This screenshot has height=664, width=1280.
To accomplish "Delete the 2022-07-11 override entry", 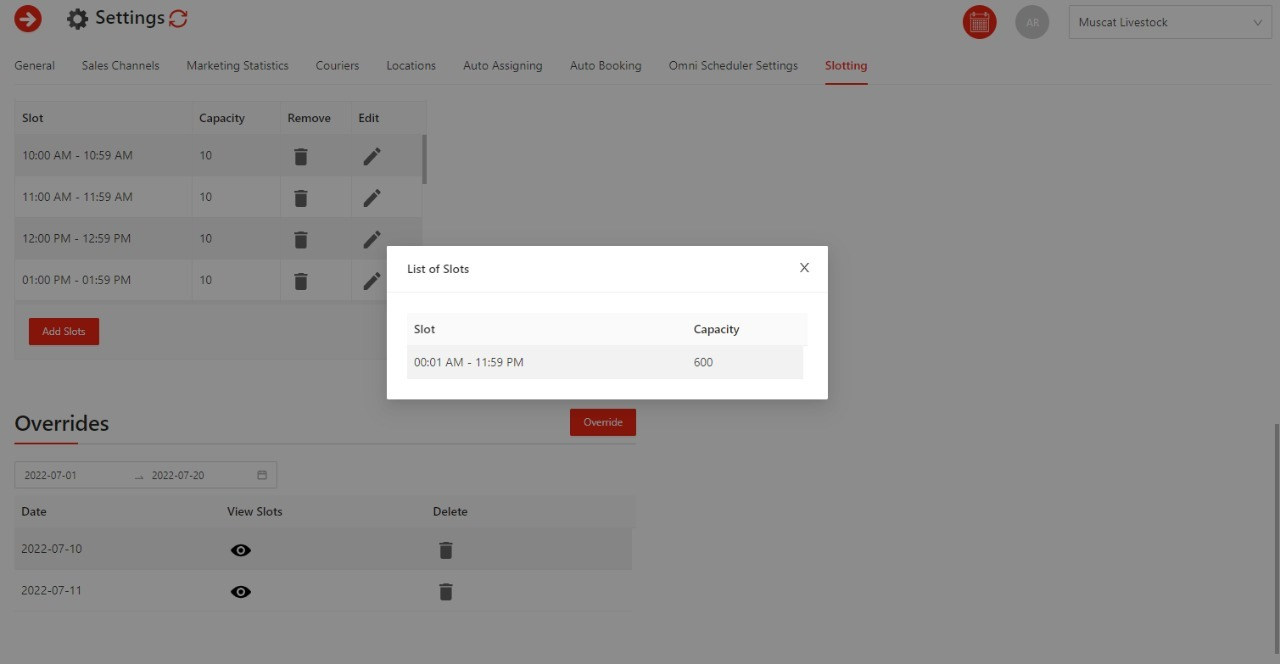I will pos(446,592).
